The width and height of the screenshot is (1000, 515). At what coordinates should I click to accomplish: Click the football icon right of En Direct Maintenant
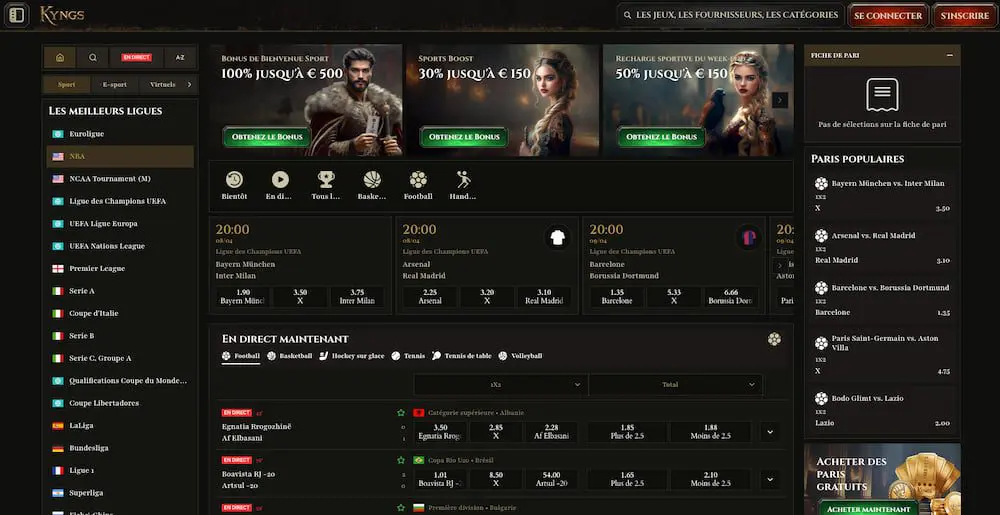pos(774,339)
